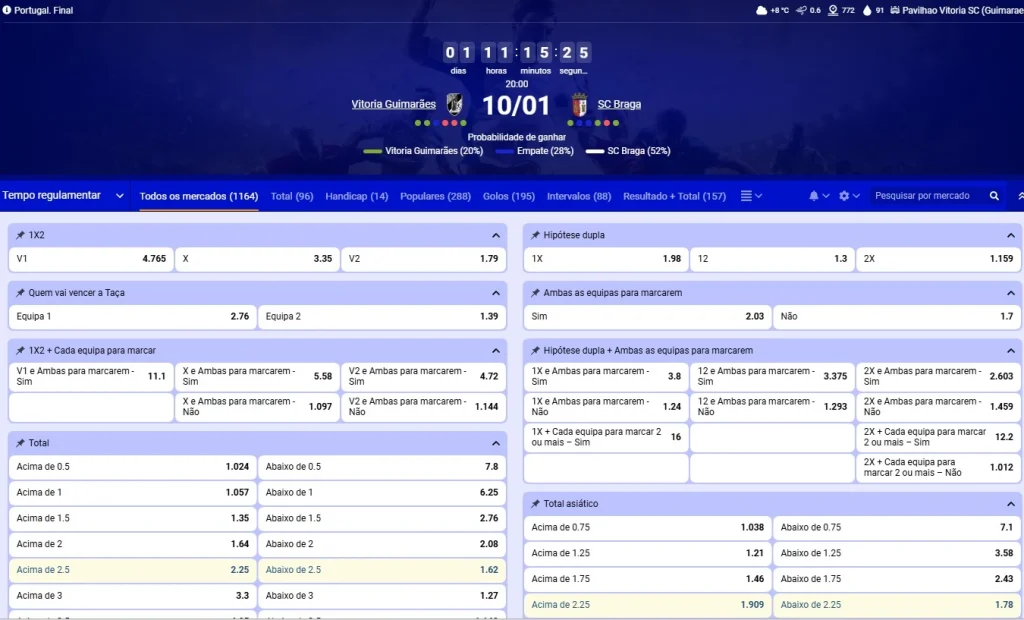Select double chance 2X at 1.159
The width and height of the screenshot is (1024, 620).
pyautogui.click(x=938, y=259)
